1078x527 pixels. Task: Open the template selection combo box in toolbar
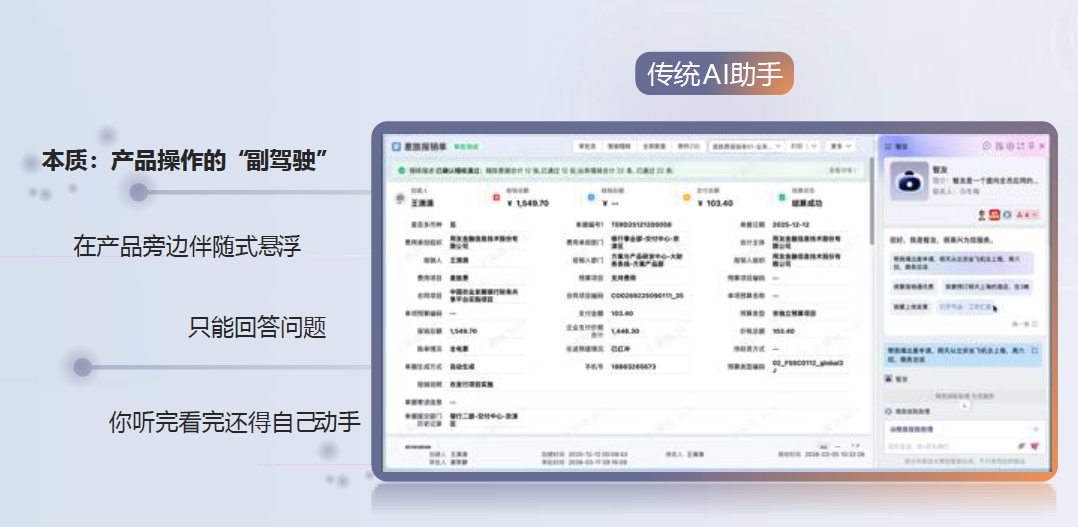tap(744, 146)
